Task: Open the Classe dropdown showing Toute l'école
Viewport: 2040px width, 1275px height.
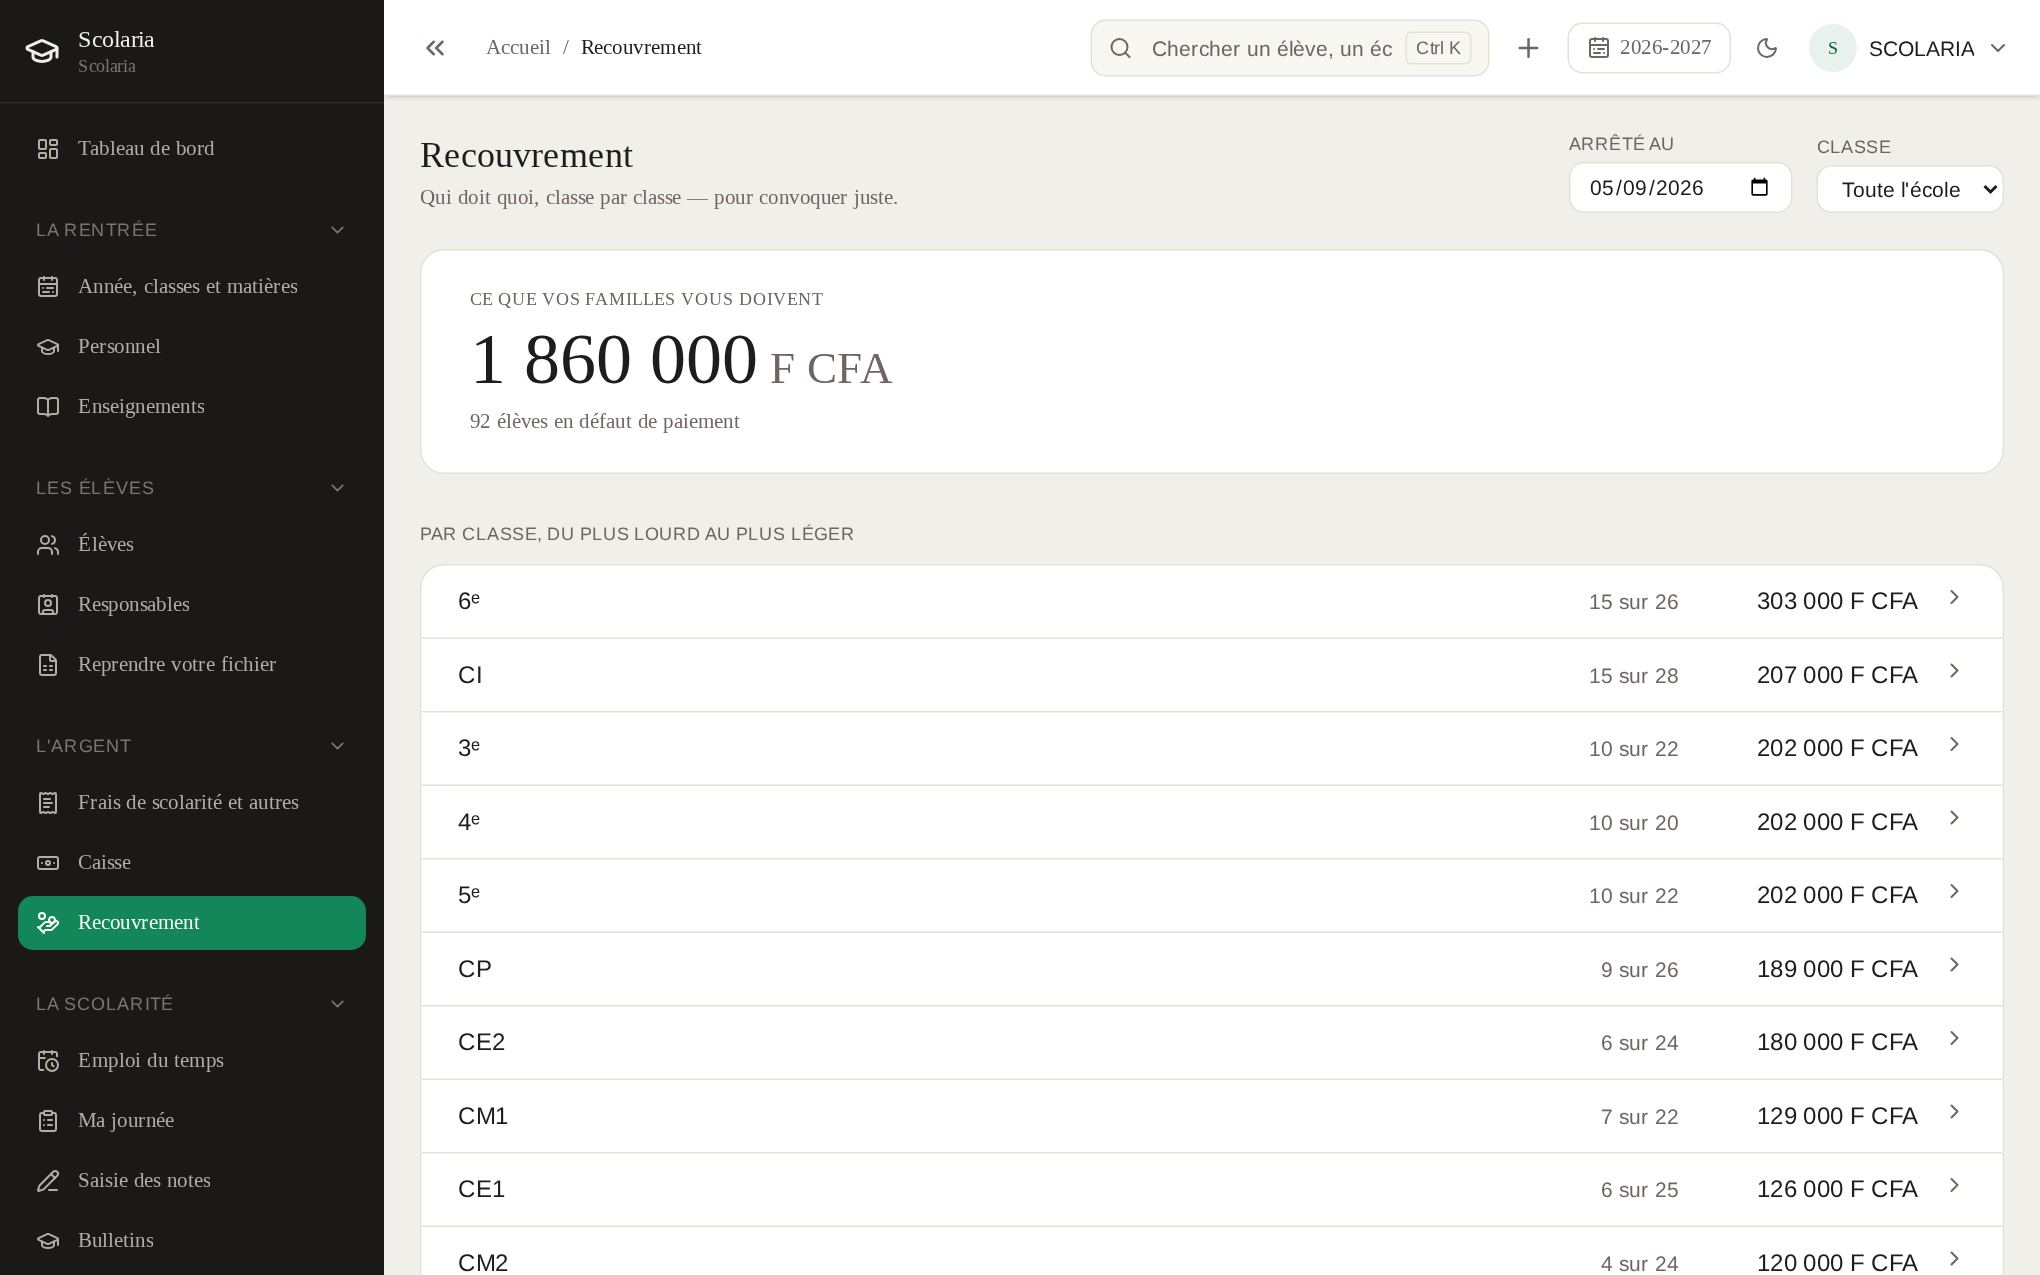Action: click(1910, 189)
